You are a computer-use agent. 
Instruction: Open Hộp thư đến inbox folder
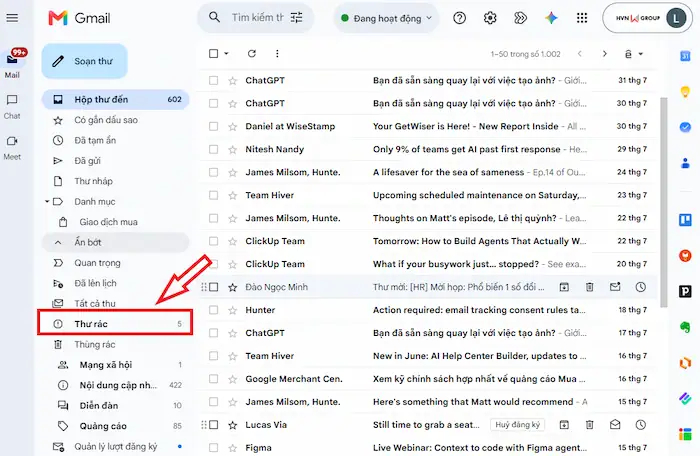click(x=116, y=99)
